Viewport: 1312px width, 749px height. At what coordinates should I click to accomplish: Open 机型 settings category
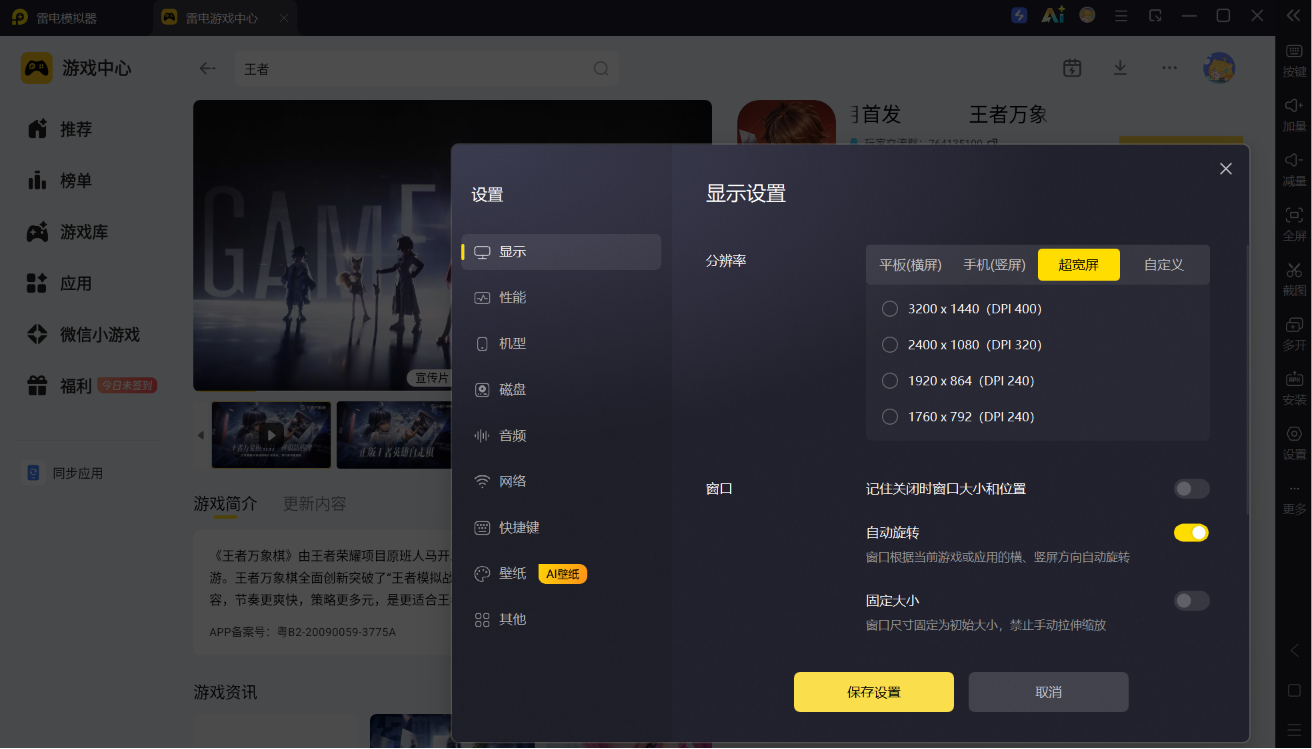point(561,344)
